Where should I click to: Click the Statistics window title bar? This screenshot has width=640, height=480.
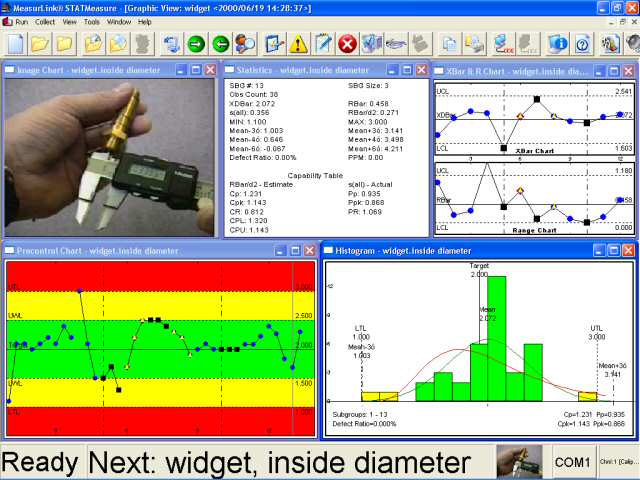[x=300, y=70]
